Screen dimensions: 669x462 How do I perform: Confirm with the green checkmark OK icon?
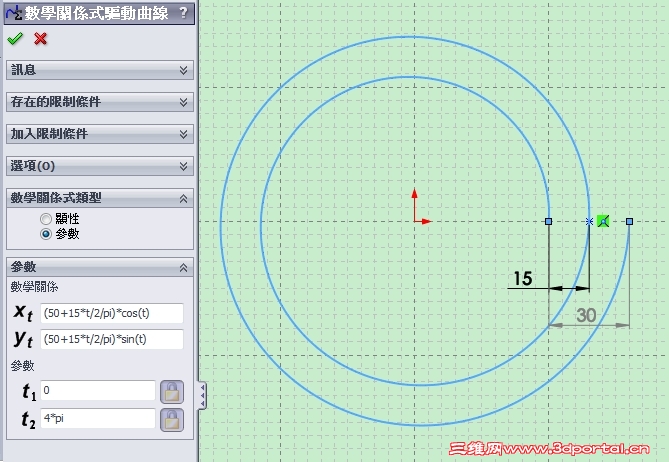pyautogui.click(x=15, y=39)
